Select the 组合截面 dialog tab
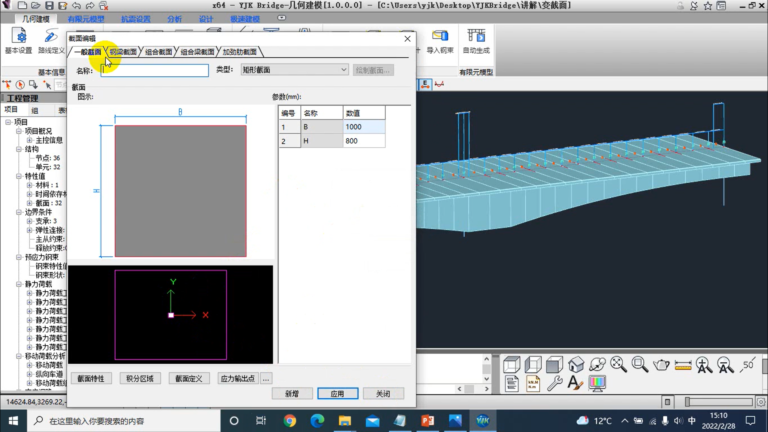The width and height of the screenshot is (768, 432). (158, 52)
